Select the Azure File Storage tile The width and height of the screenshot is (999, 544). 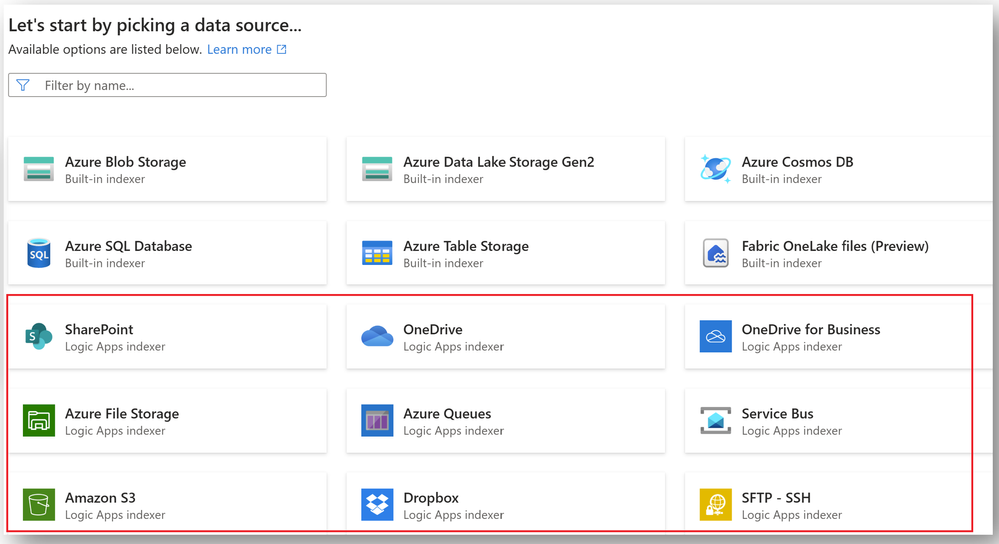pos(168,420)
